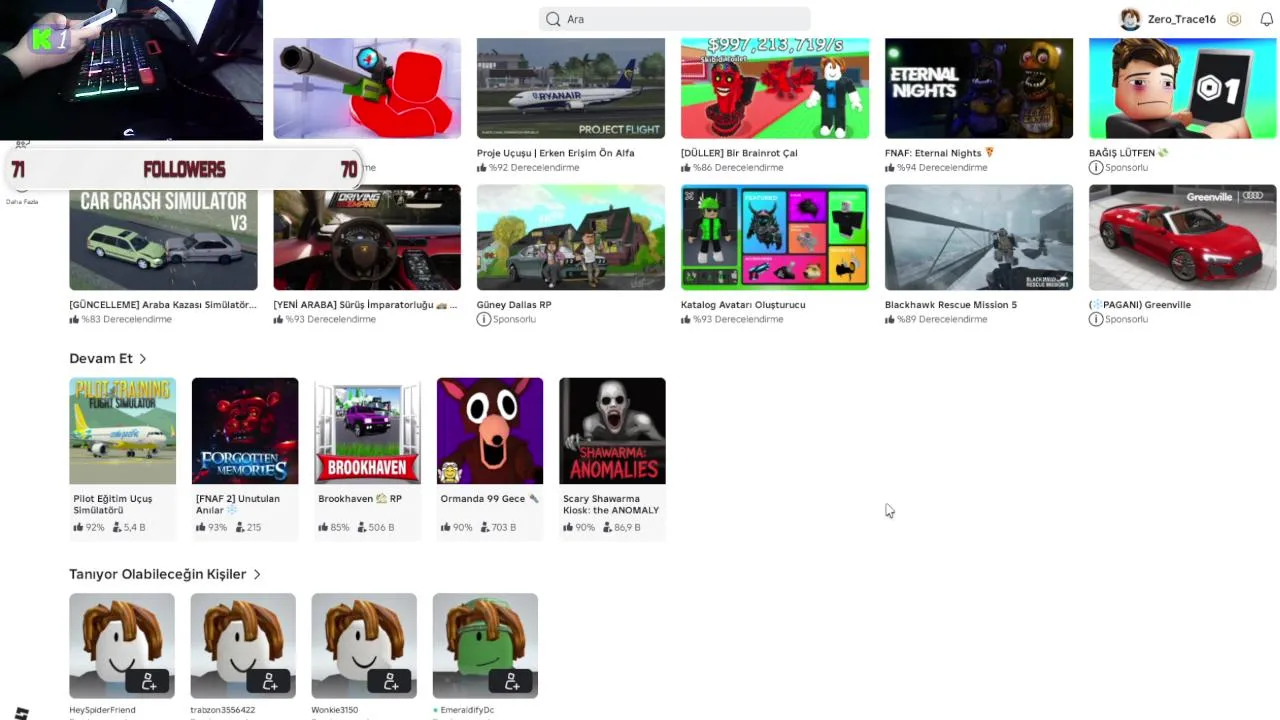Viewport: 1280px width, 720px height.
Task: Open Proje Uçuşu Ryanair thumbnail
Action: tap(571, 88)
